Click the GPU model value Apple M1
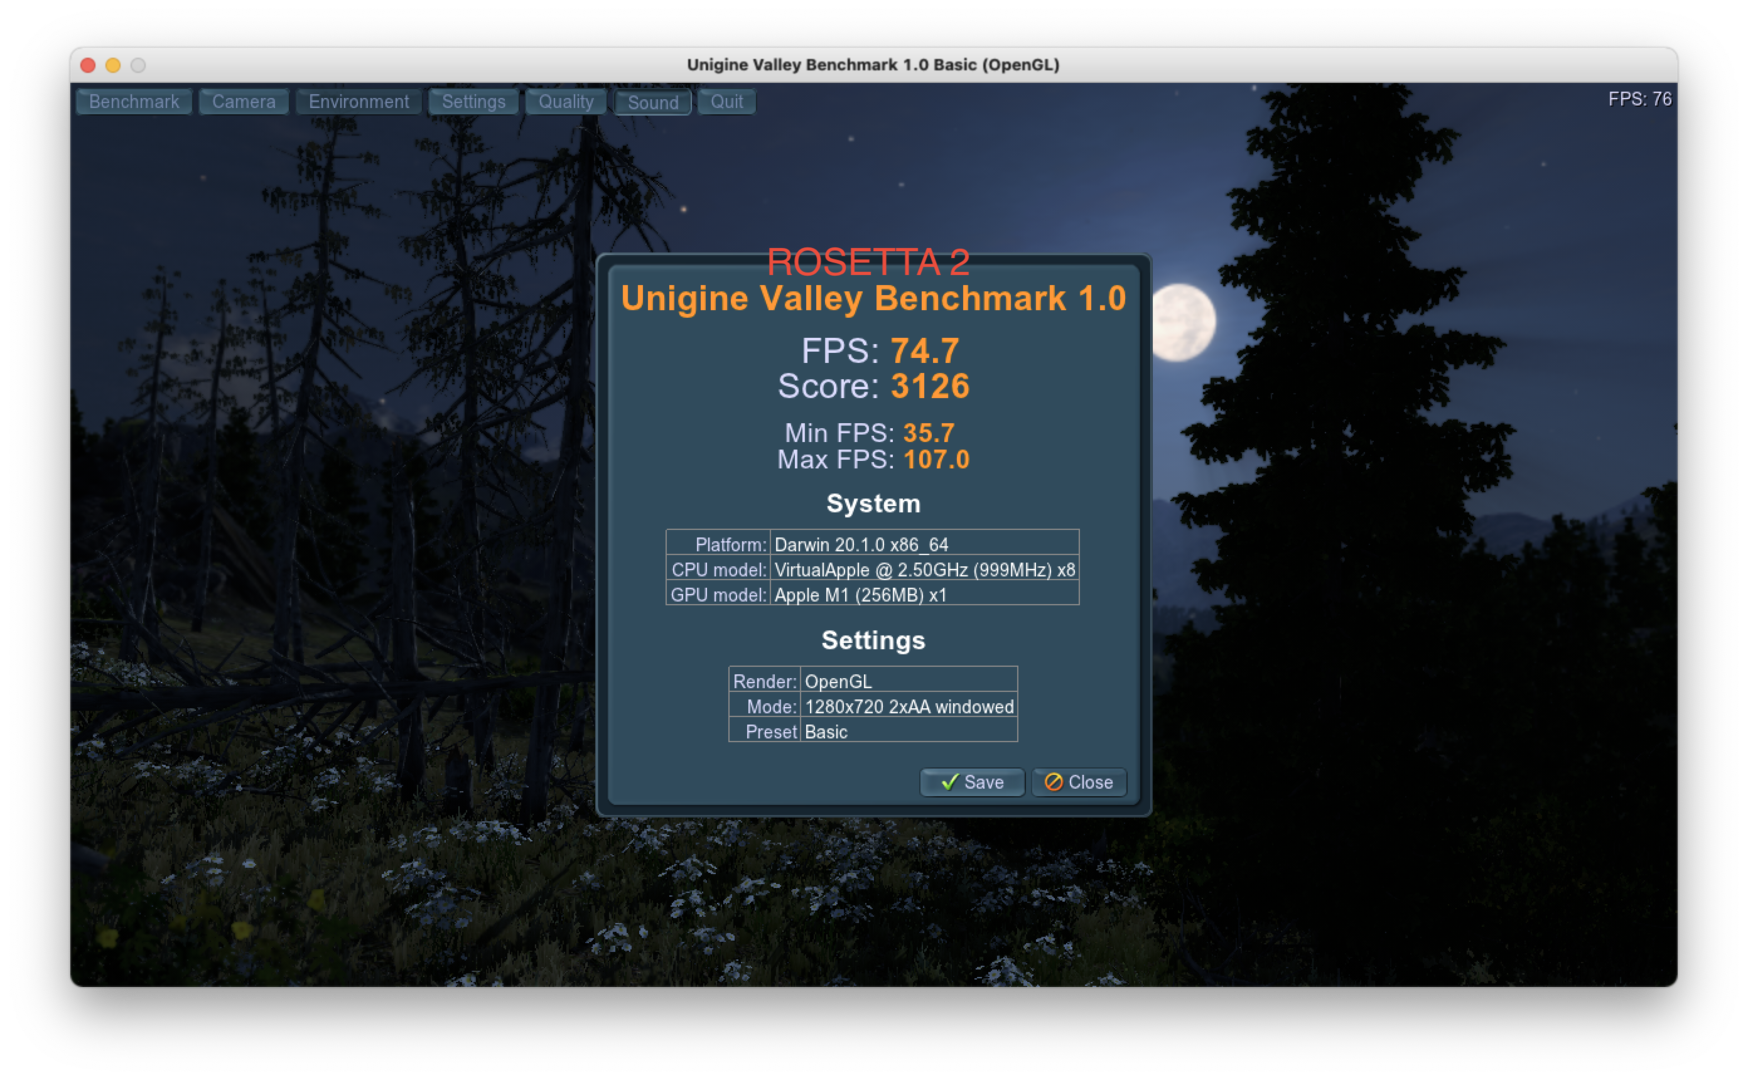The height and width of the screenshot is (1080, 1748). pos(860,595)
